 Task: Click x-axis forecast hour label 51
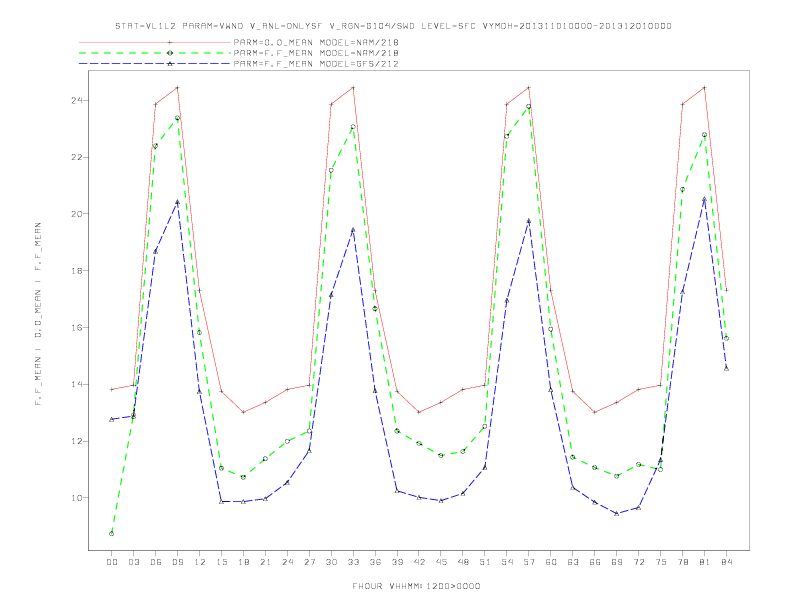(x=485, y=562)
